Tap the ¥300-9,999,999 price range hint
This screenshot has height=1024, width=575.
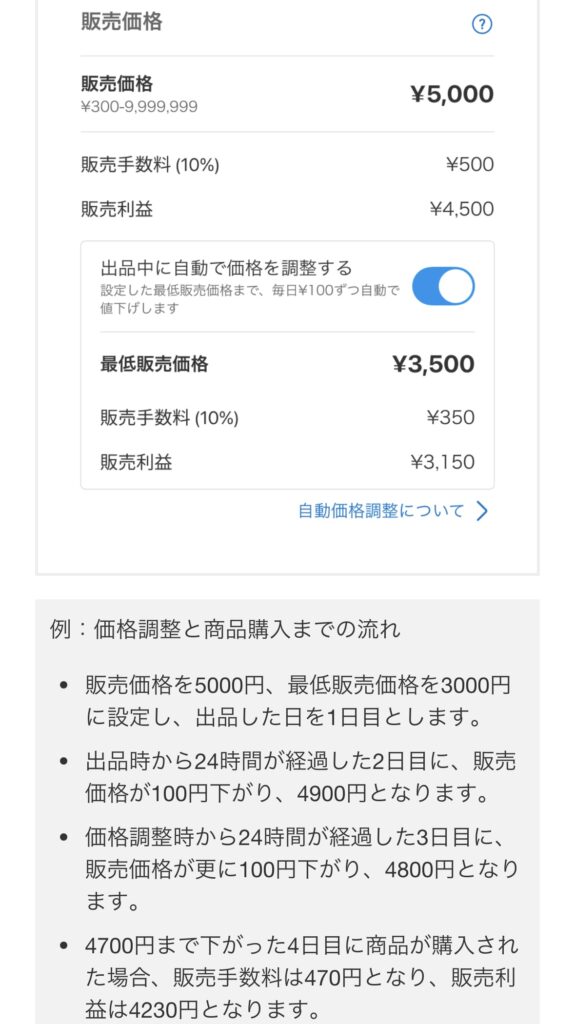(x=139, y=106)
